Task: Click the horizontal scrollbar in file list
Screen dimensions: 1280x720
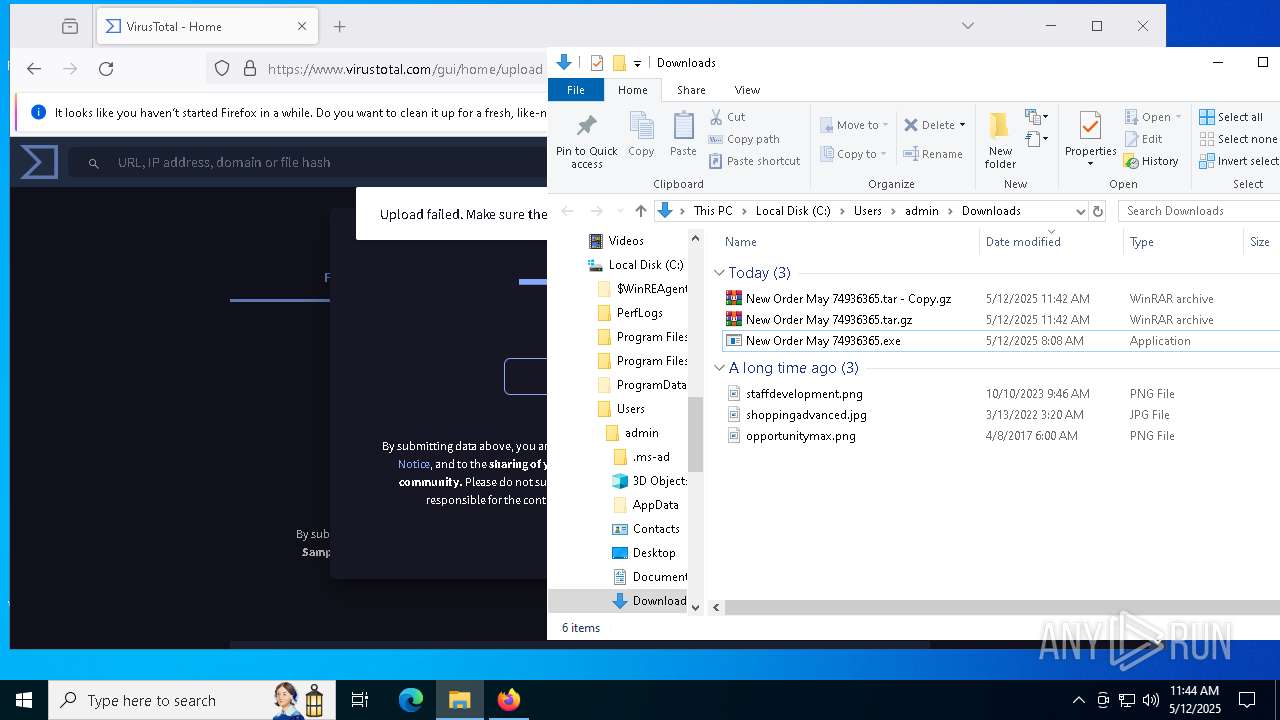Action: [x=1002, y=607]
